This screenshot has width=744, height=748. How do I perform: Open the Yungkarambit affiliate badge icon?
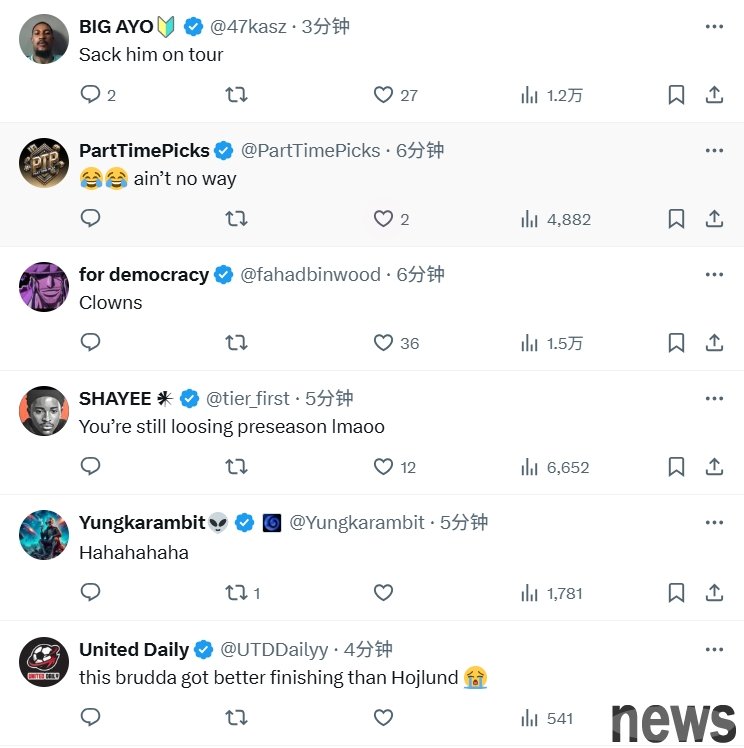click(272, 523)
